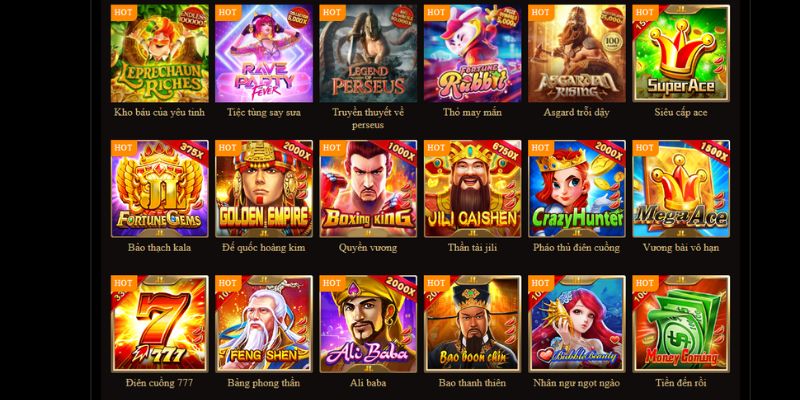Open the Mega Ace game tile
This screenshot has width=800, height=400.
681,189
